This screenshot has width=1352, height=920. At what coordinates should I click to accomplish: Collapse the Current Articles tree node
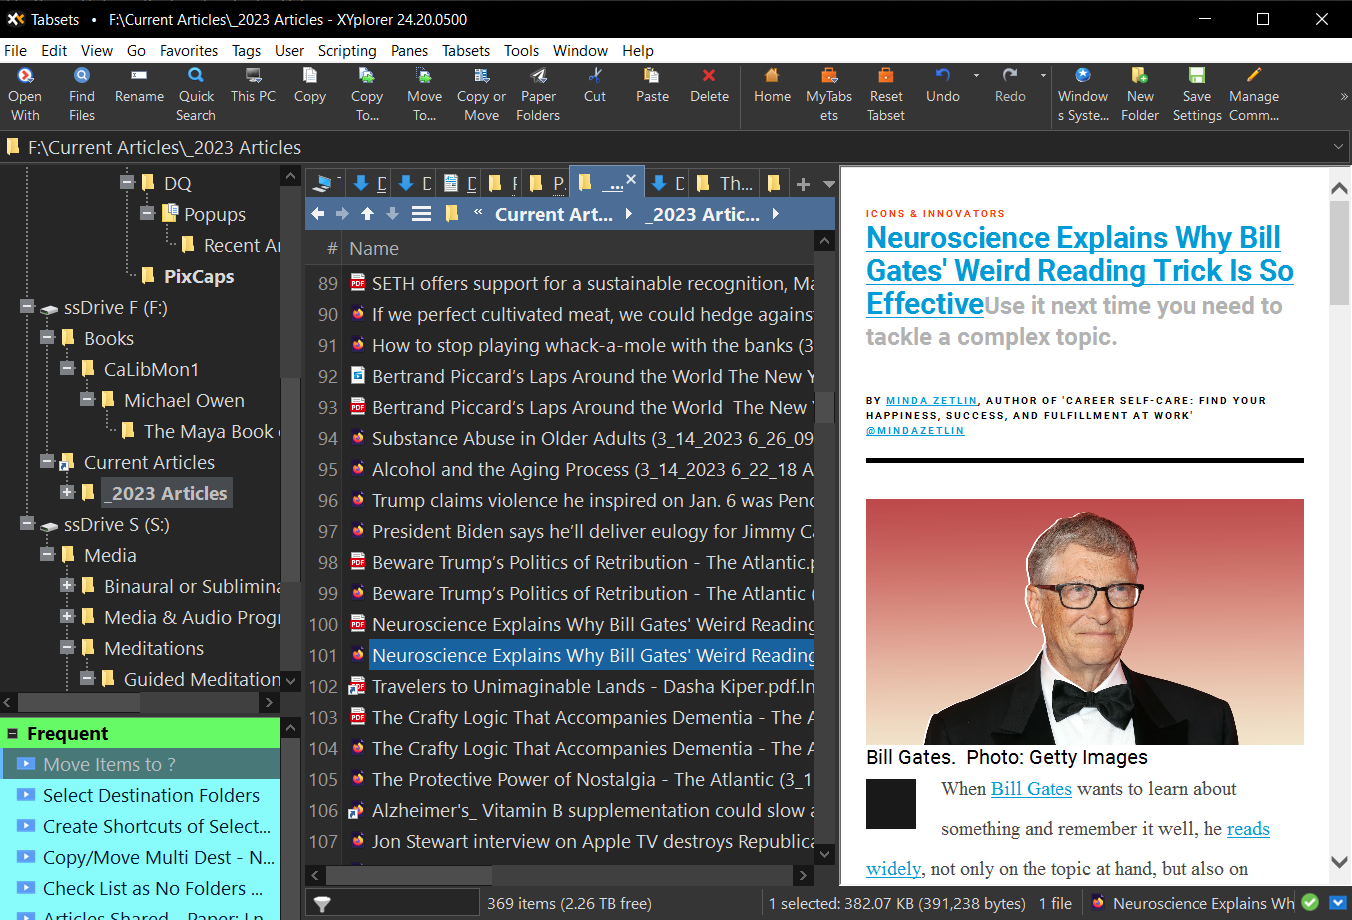pyautogui.click(x=47, y=461)
